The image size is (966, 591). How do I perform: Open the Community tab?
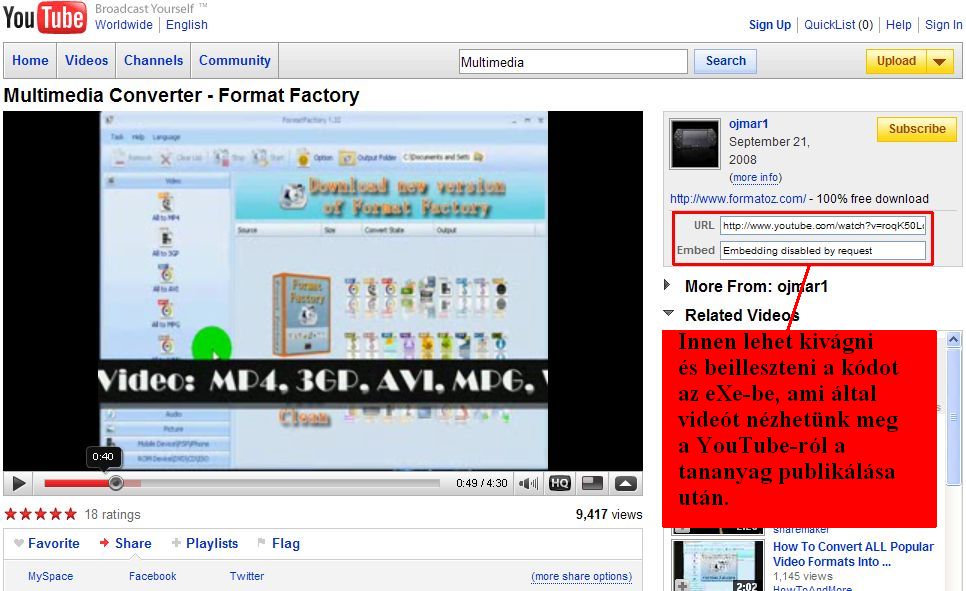click(x=235, y=60)
